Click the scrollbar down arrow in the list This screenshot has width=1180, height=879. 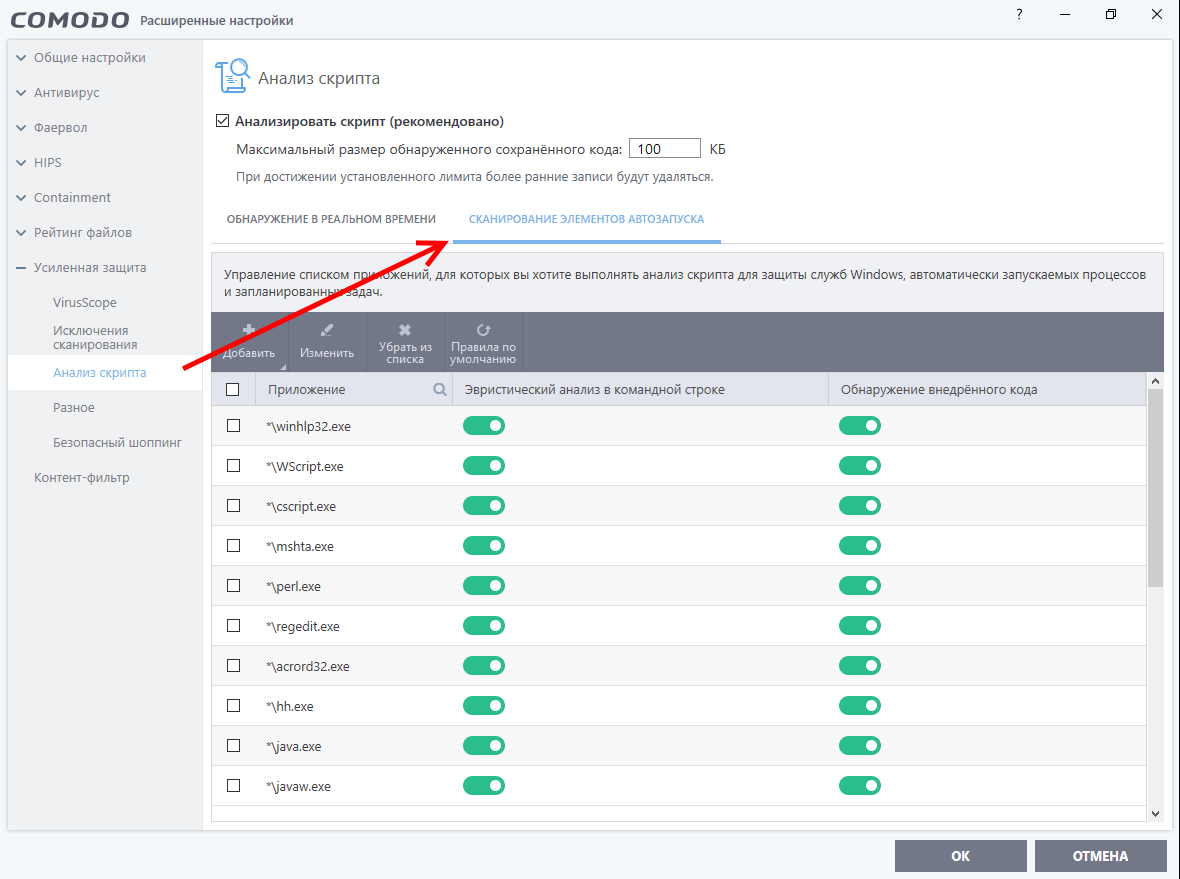pos(1156,814)
